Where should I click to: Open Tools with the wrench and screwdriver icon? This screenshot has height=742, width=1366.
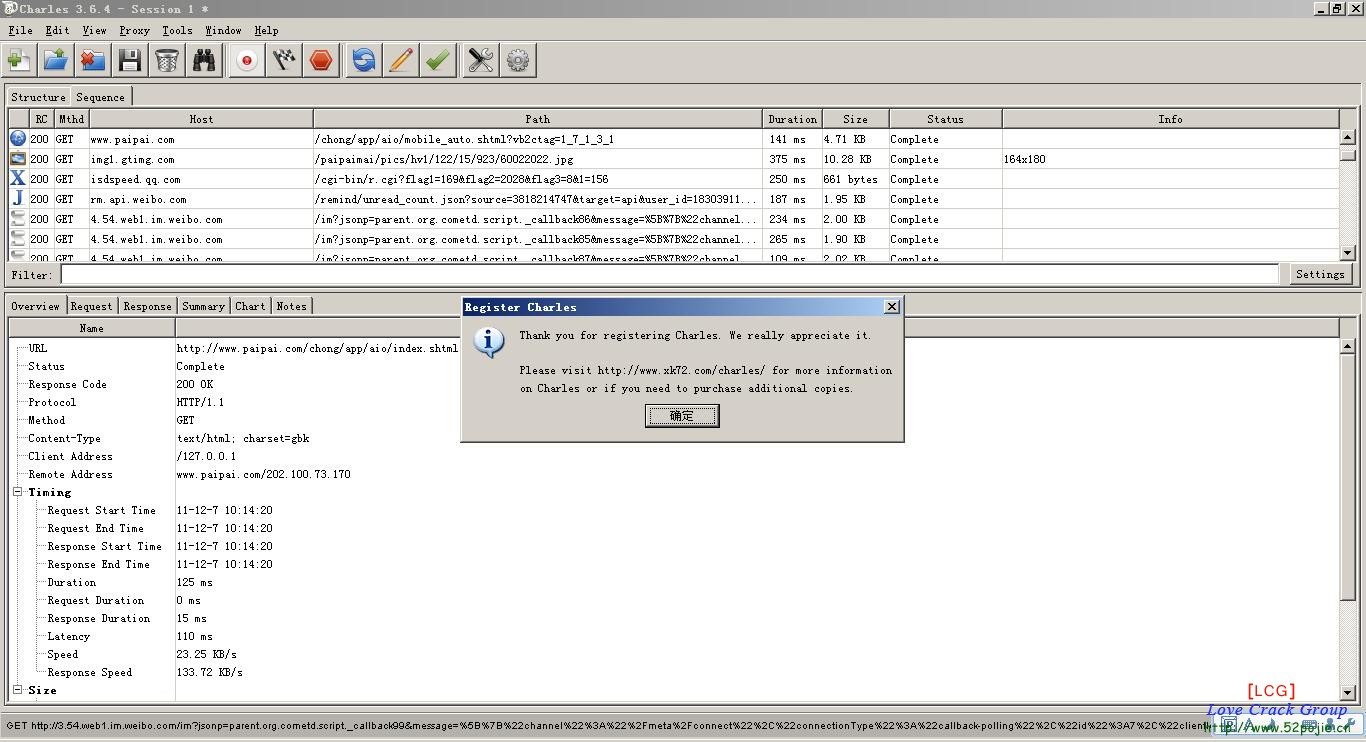click(481, 61)
